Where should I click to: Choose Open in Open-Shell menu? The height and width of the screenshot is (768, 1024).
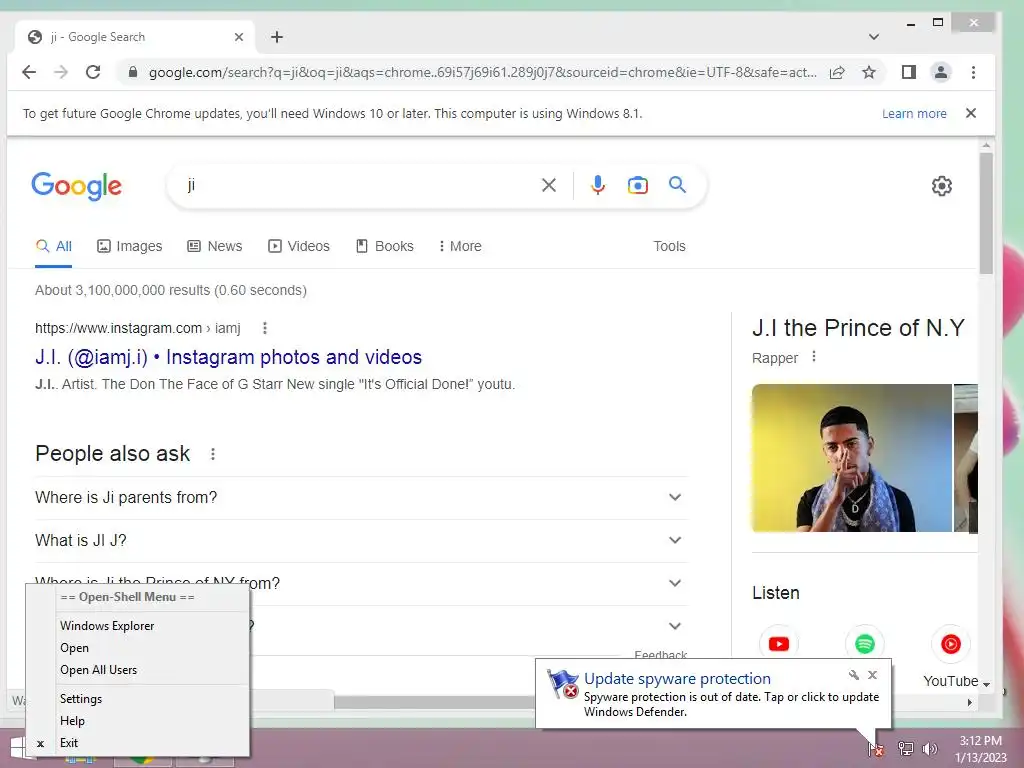click(74, 648)
